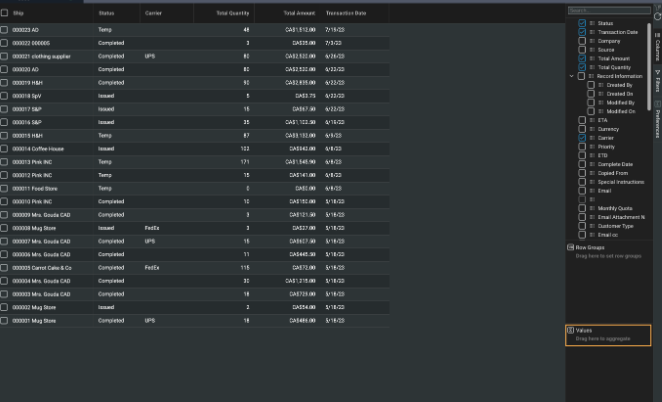662x402 pixels.
Task: Click drag handle icon next to Currency
Action: coord(592,129)
